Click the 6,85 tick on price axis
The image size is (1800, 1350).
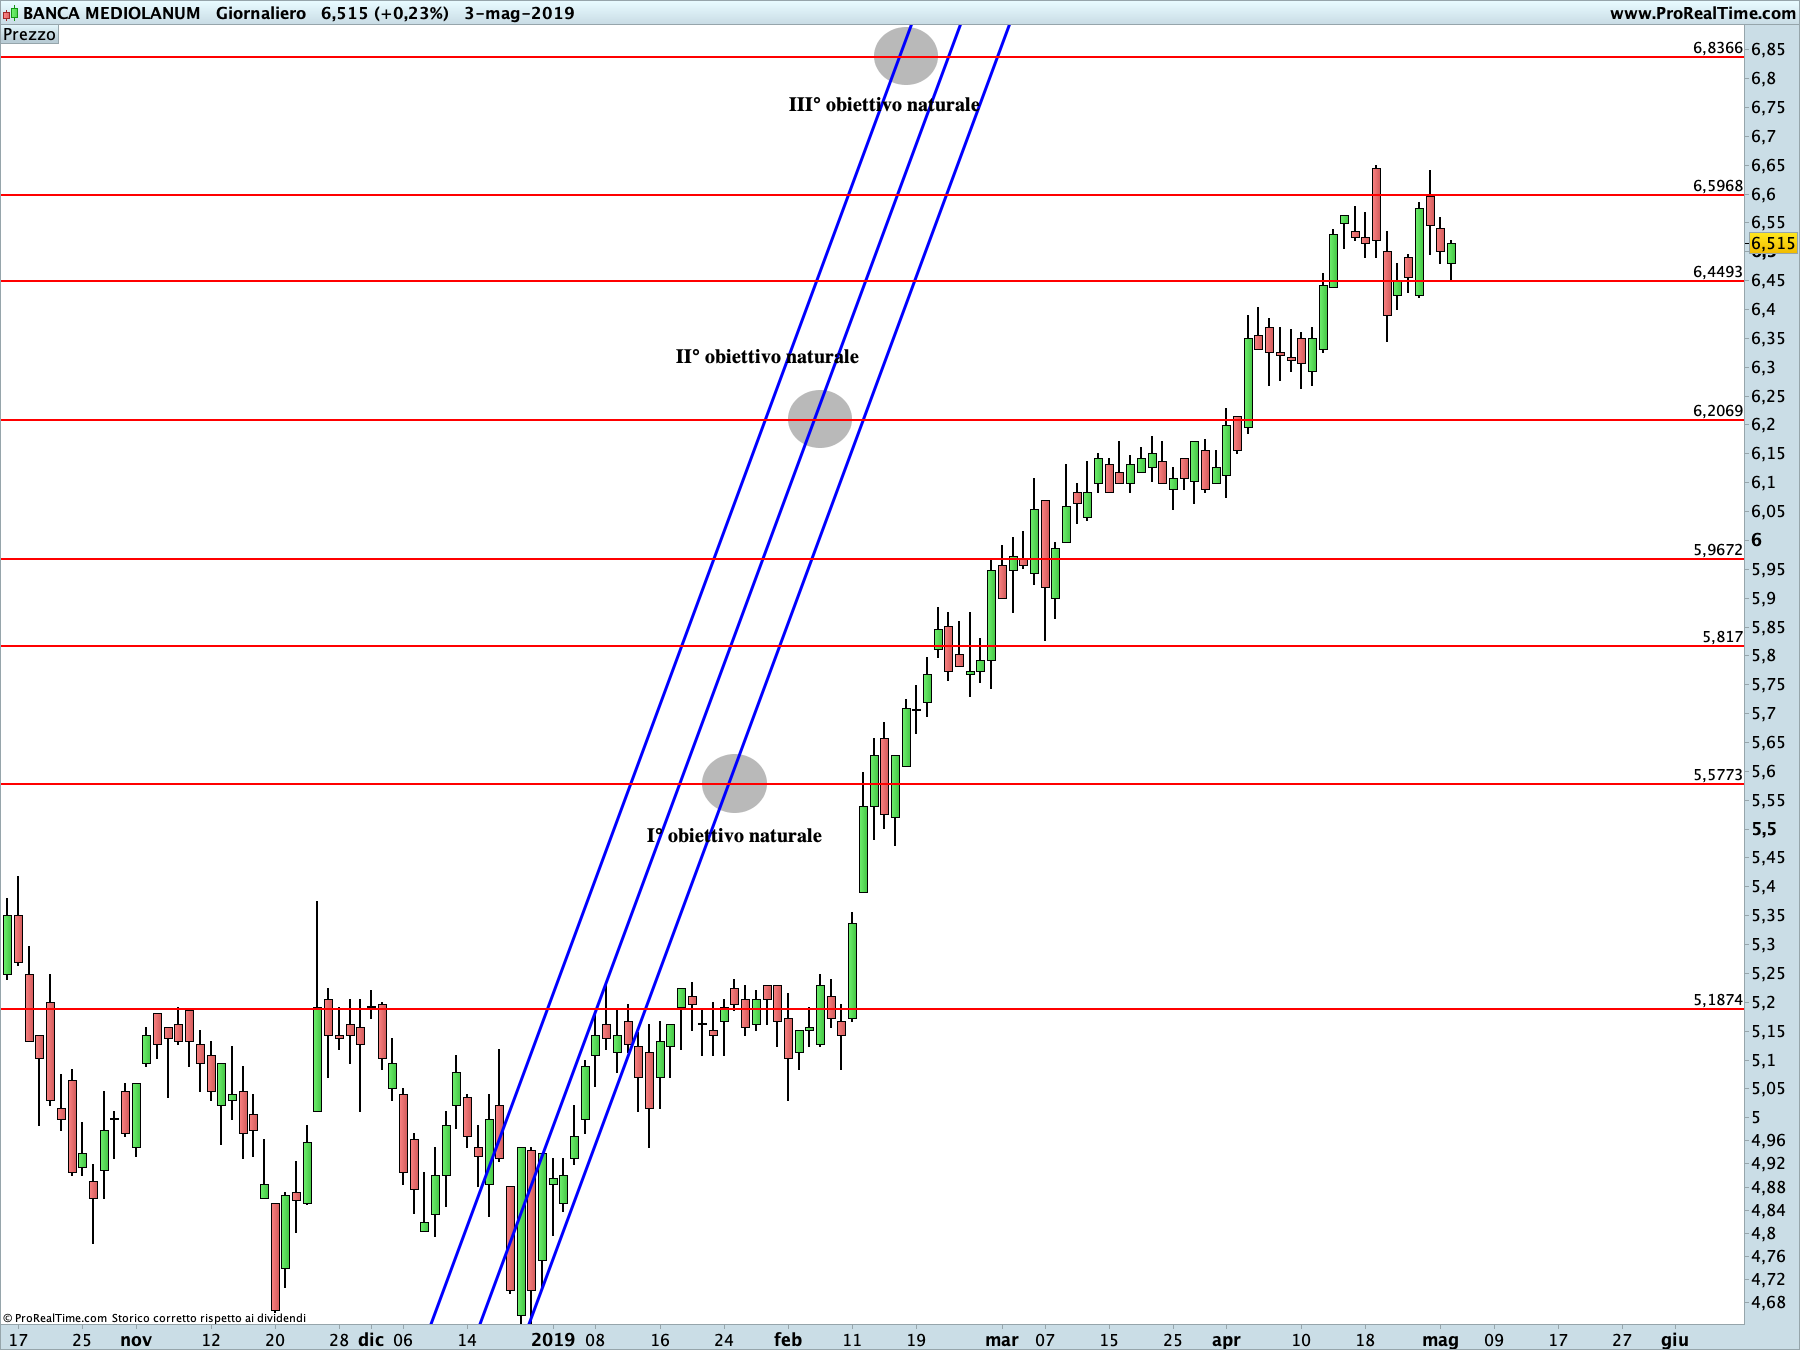(x=1768, y=49)
